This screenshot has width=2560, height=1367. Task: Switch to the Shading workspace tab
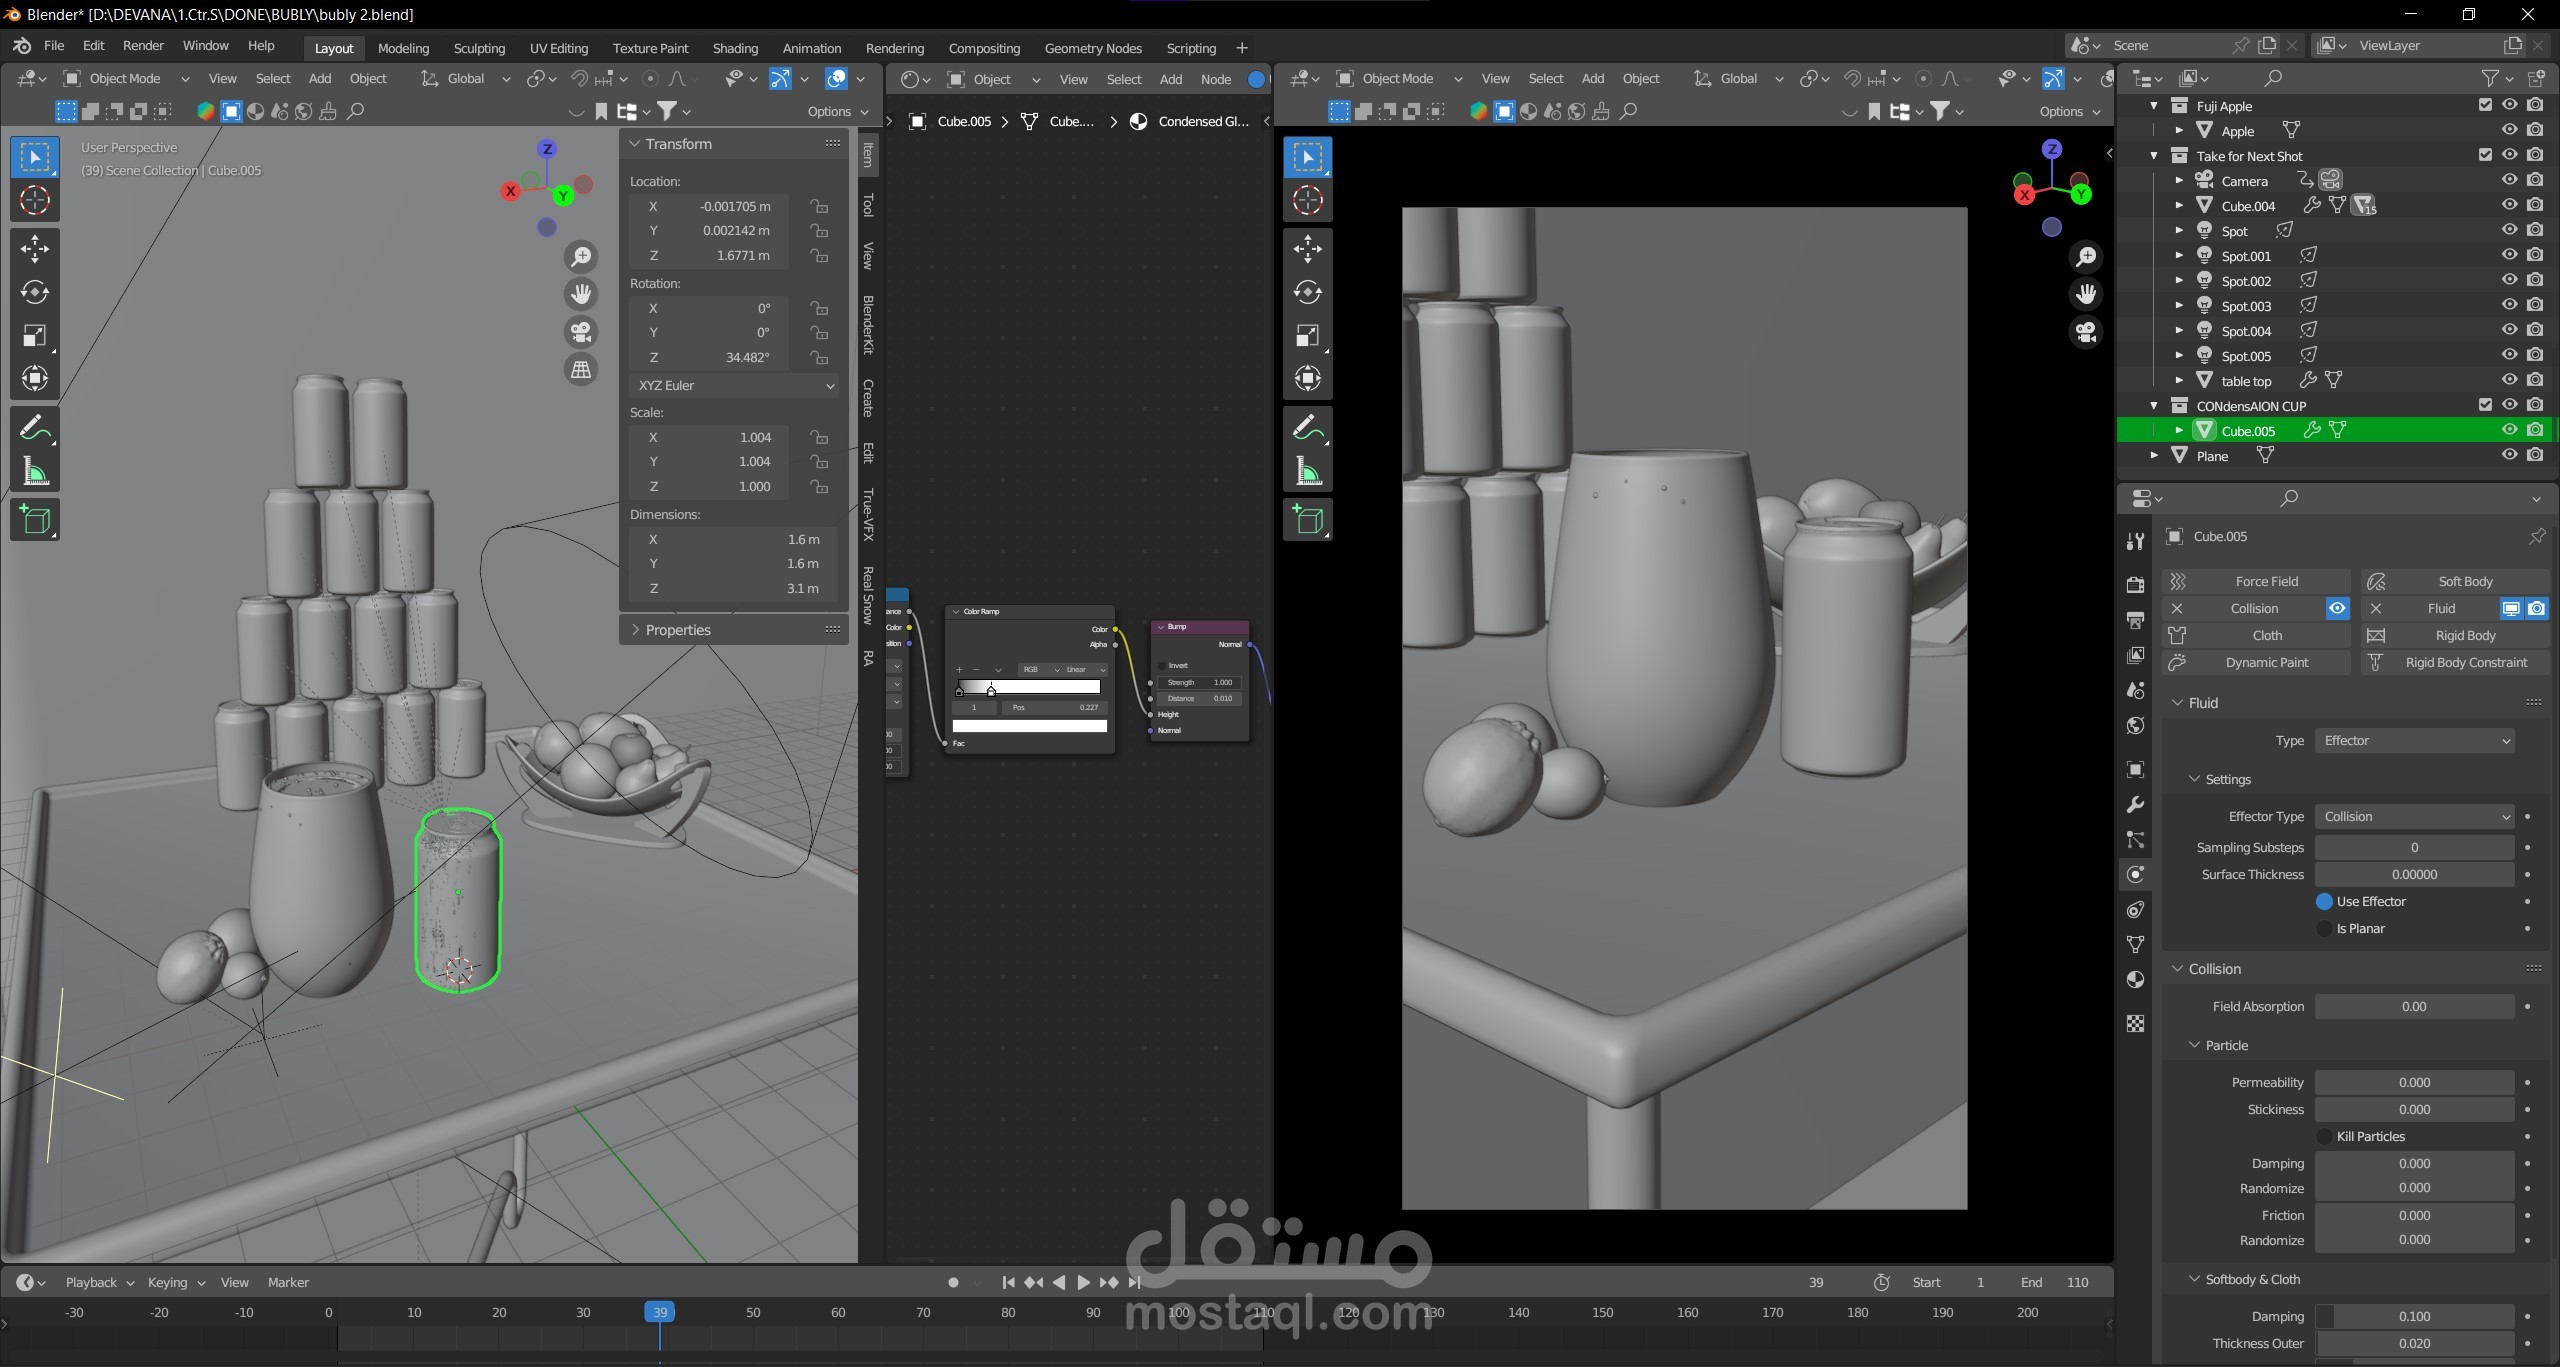tap(735, 48)
